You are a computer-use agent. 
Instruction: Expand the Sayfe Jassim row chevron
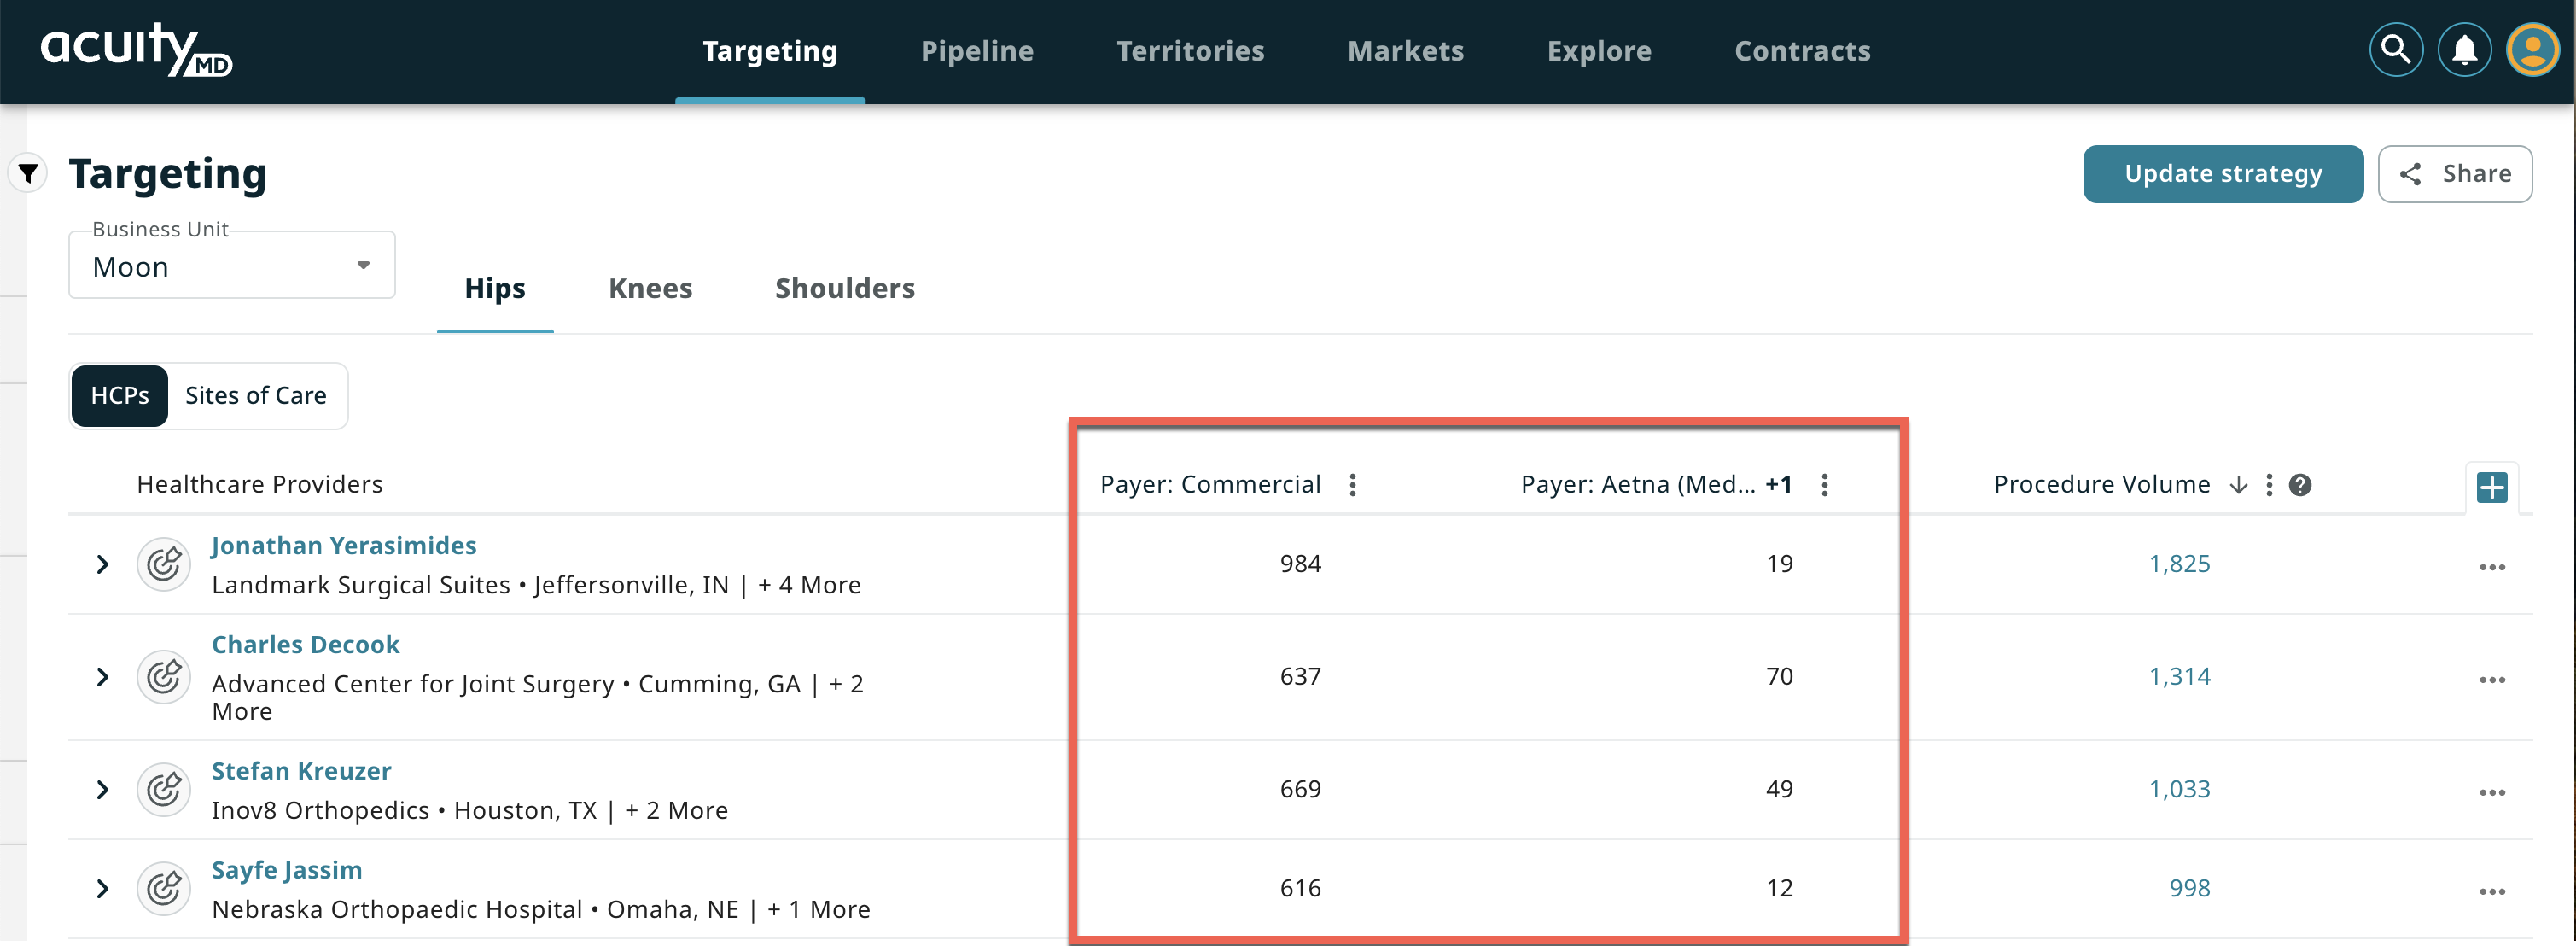(102, 888)
